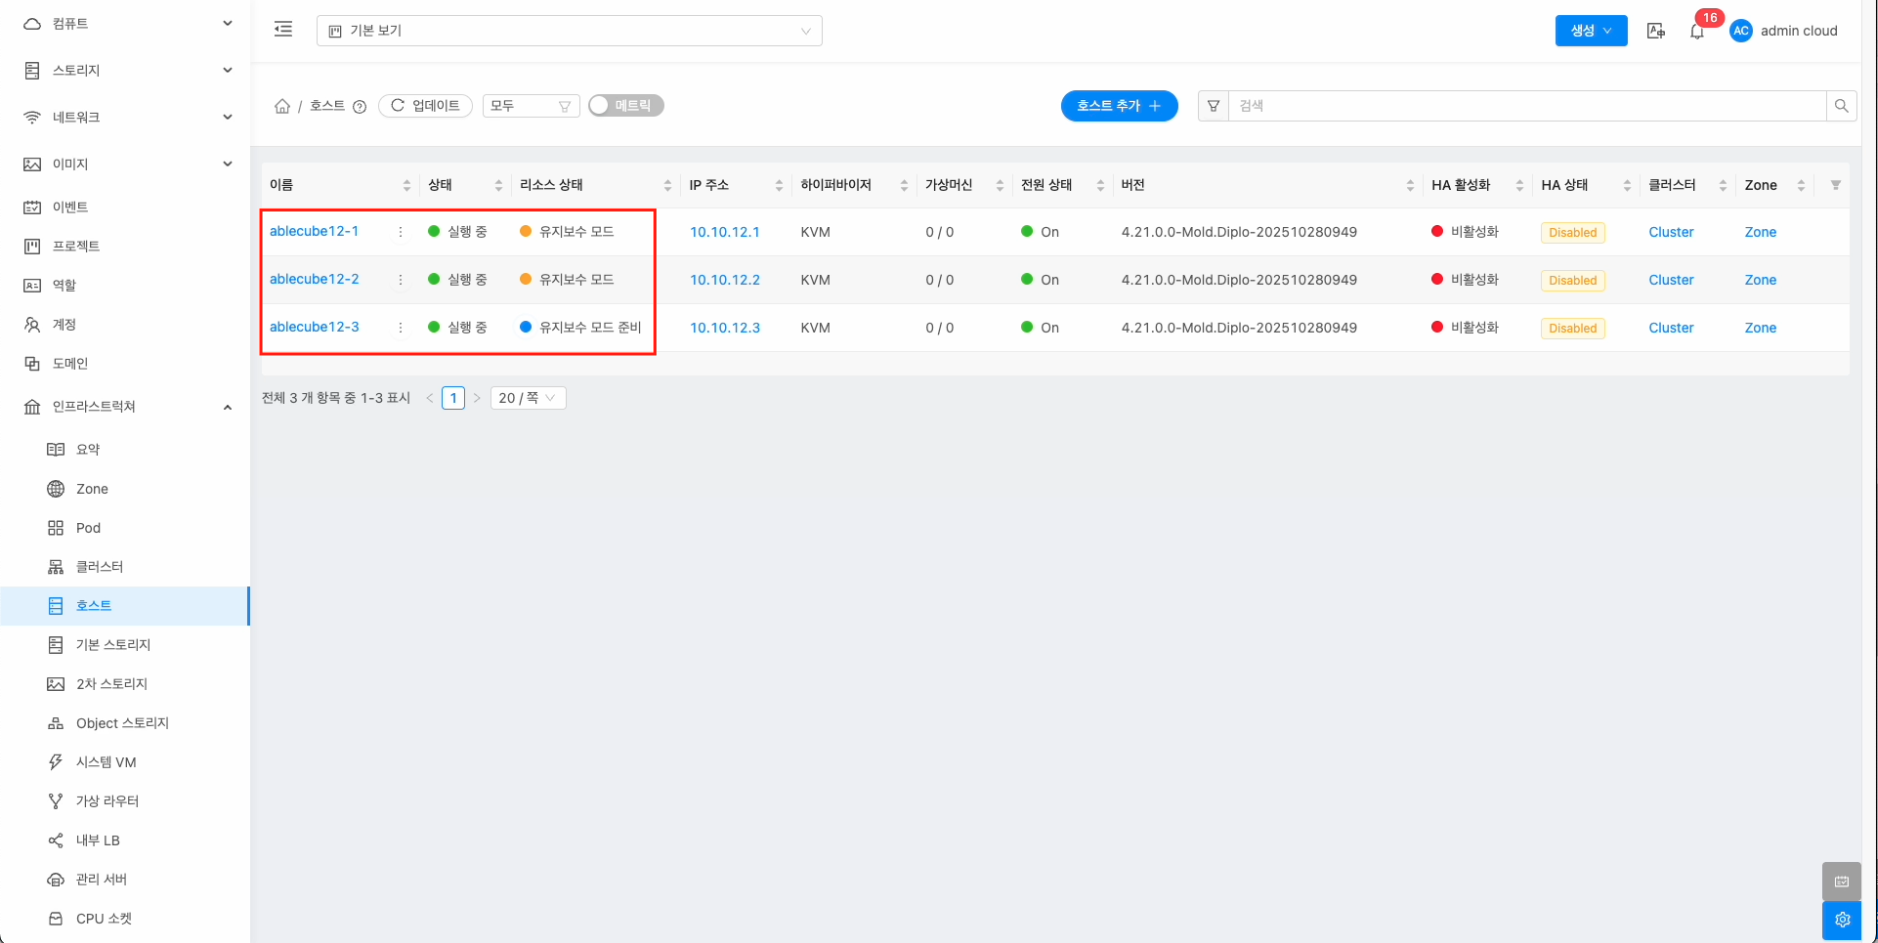Collapse the sidebar with the menu fold icon
The width and height of the screenshot is (1878, 943).
(283, 30)
